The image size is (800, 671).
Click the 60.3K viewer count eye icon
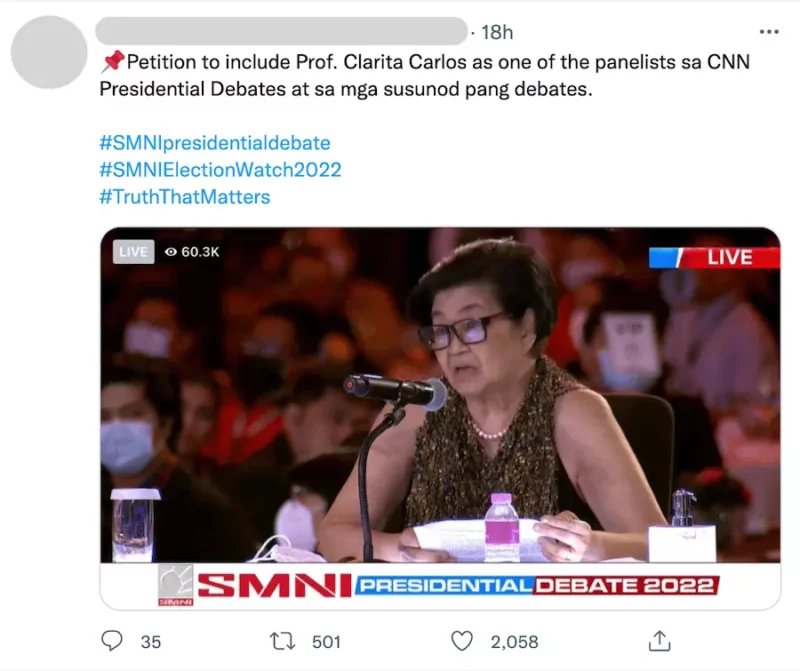171,252
